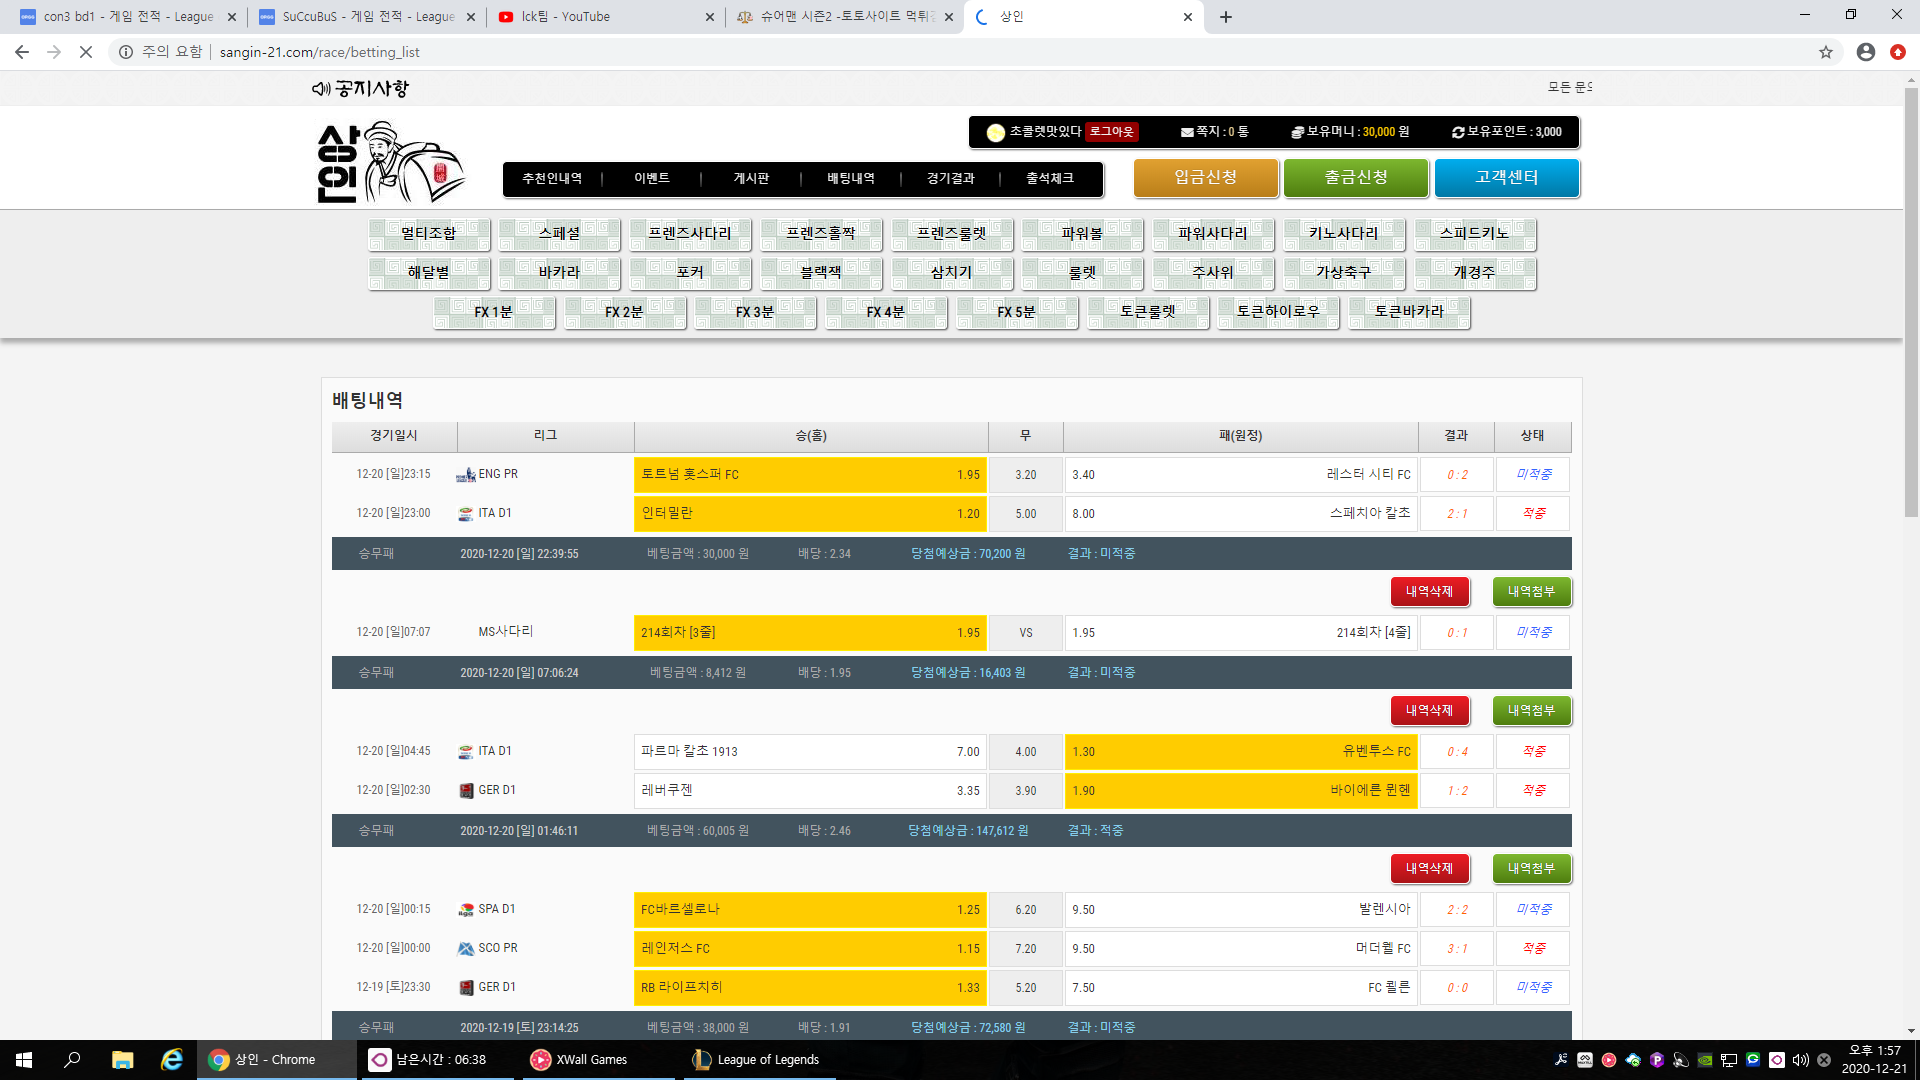Open Chrome profile avatar icon

(x=1866, y=52)
